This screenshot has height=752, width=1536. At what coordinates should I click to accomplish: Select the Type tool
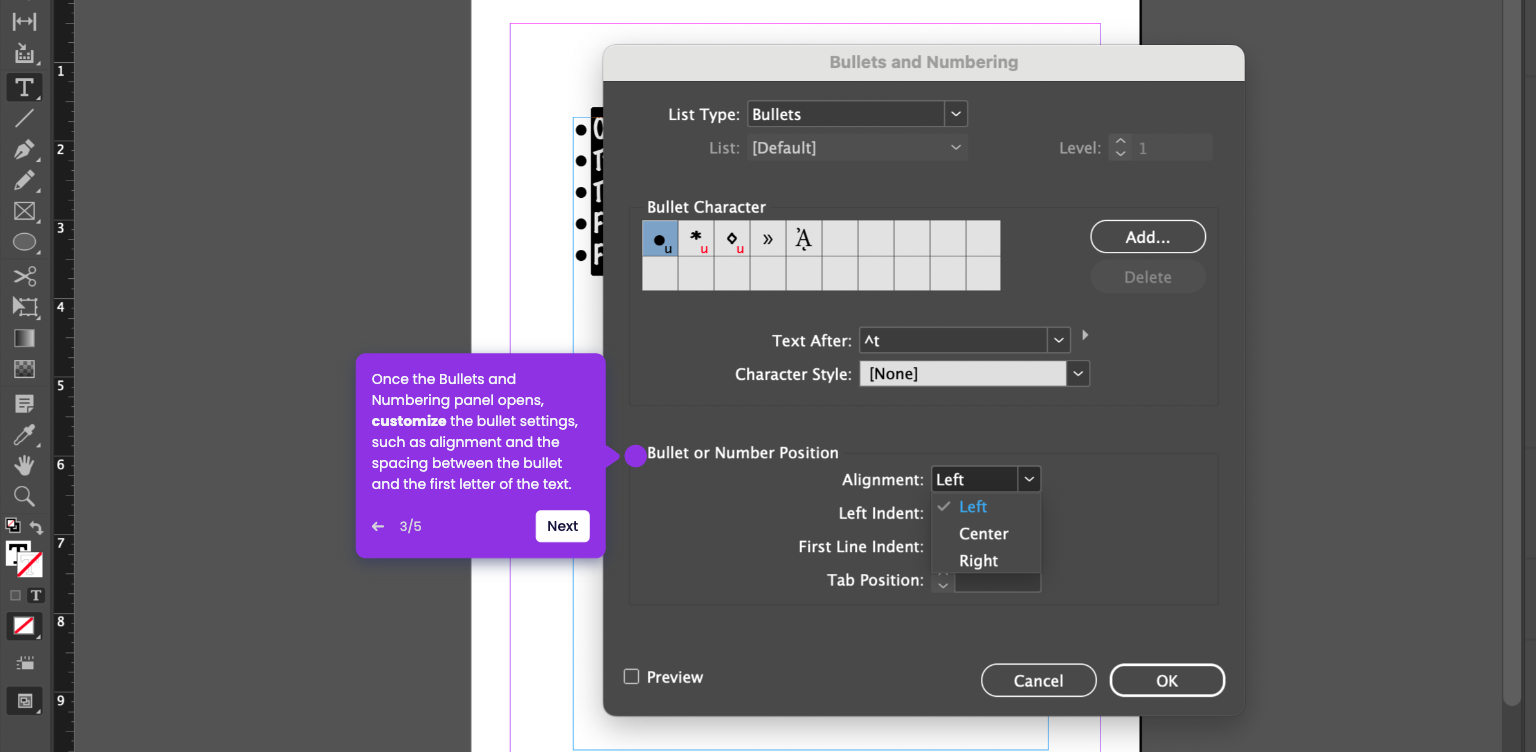24,87
